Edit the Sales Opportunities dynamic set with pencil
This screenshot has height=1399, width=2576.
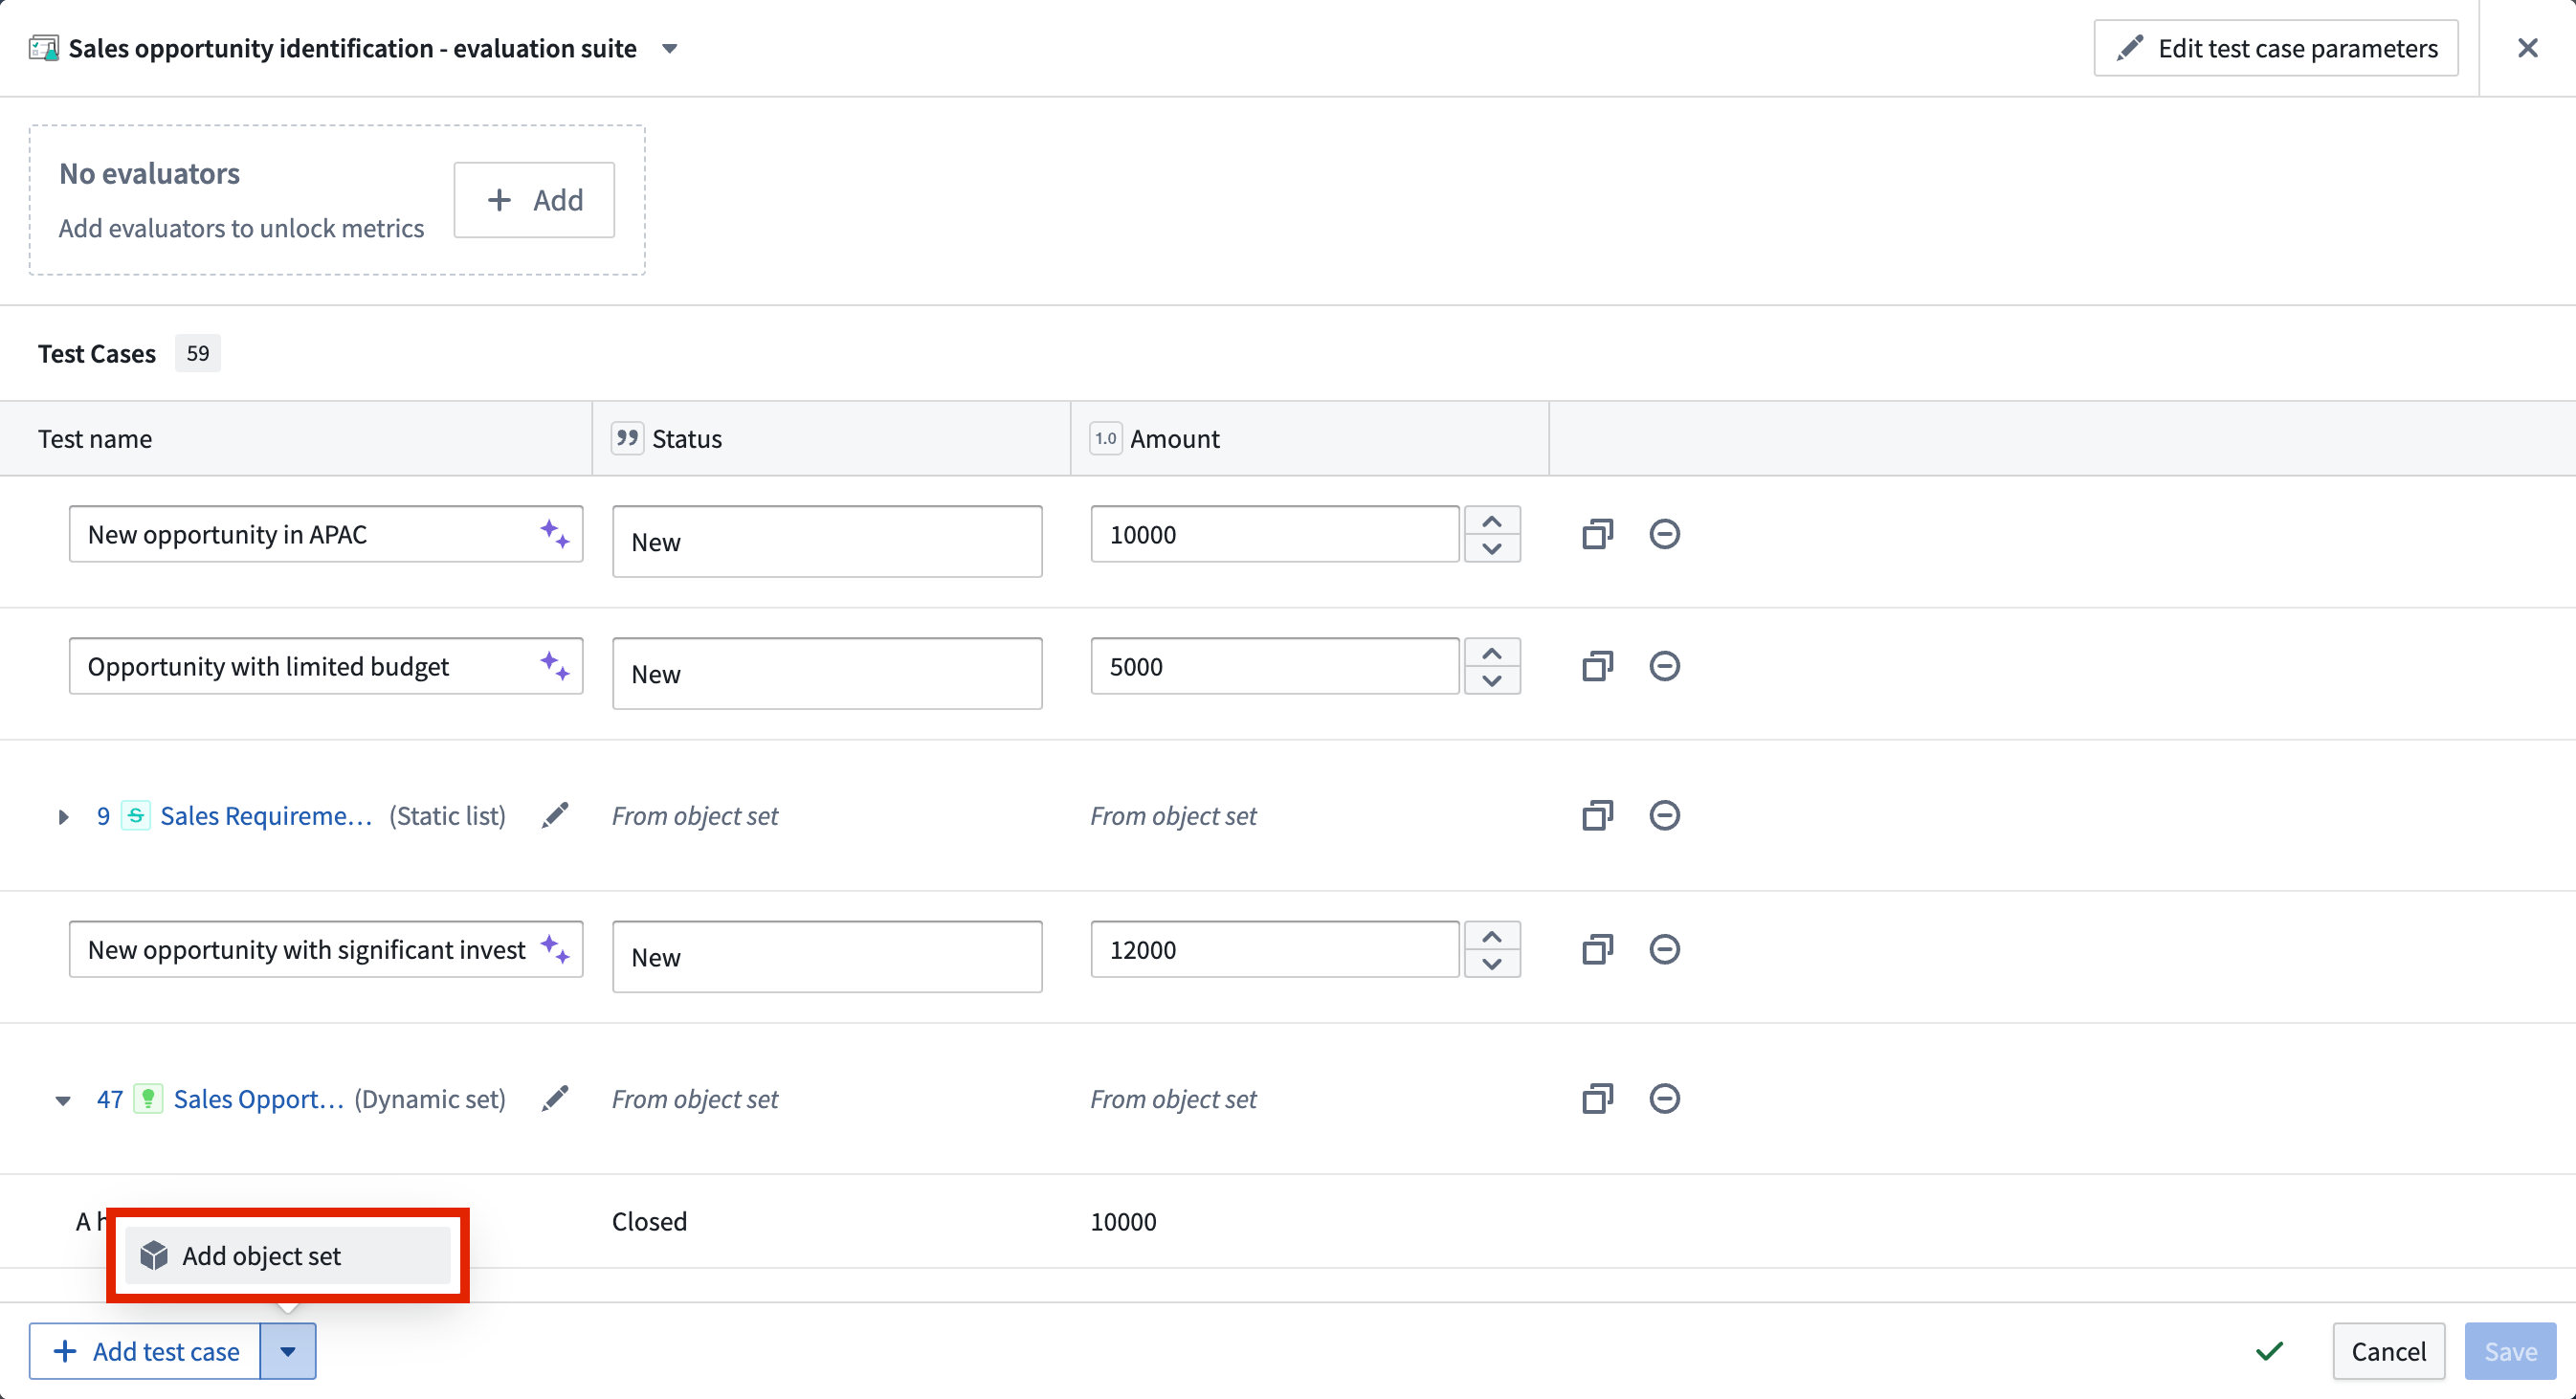555,1099
